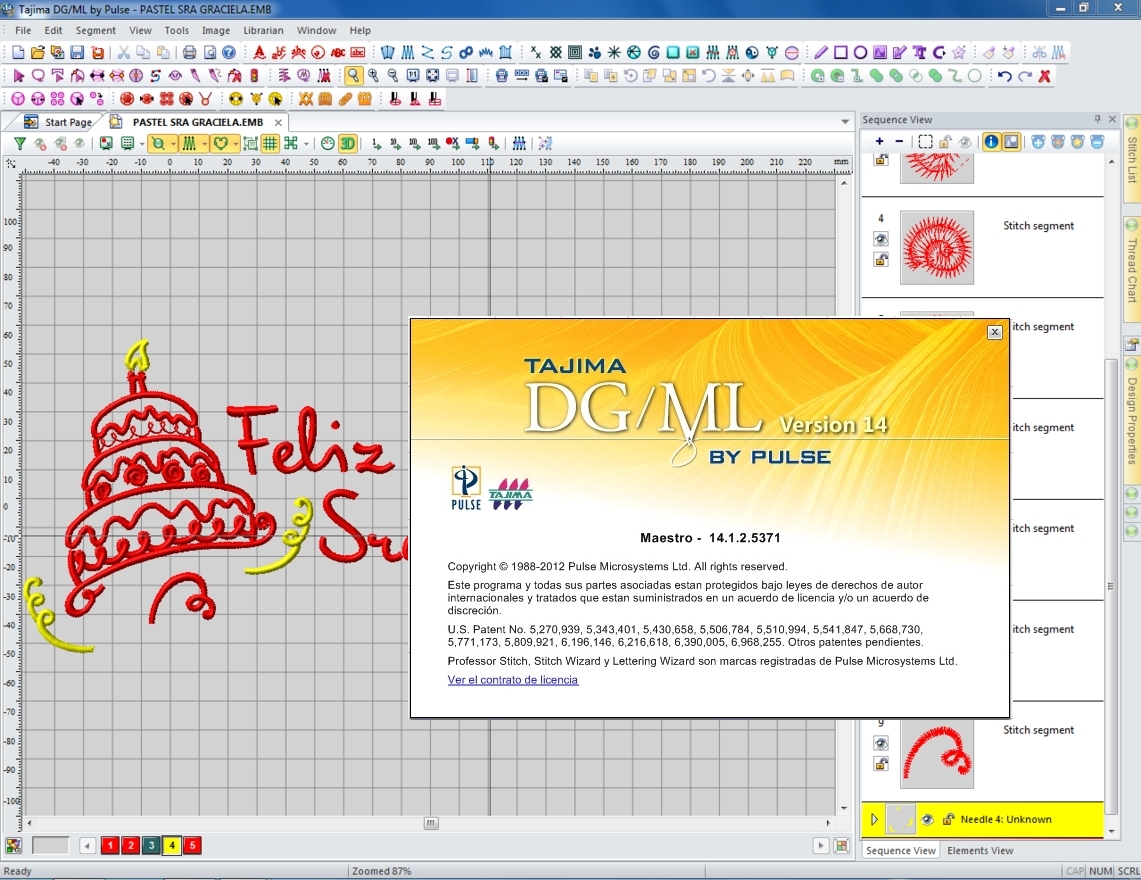Open a file with the folder icon
Image resolution: width=1141 pixels, height=880 pixels.
(38, 52)
